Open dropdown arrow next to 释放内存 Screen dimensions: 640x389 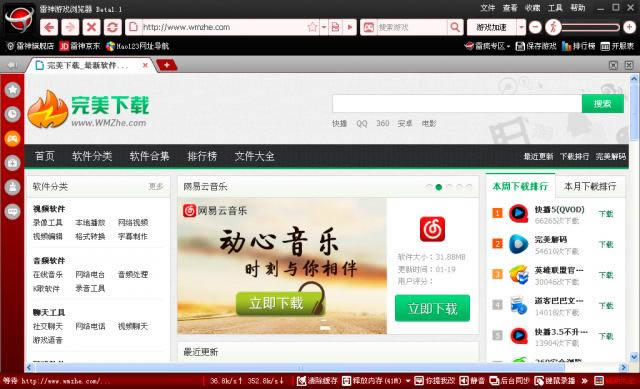point(408,381)
